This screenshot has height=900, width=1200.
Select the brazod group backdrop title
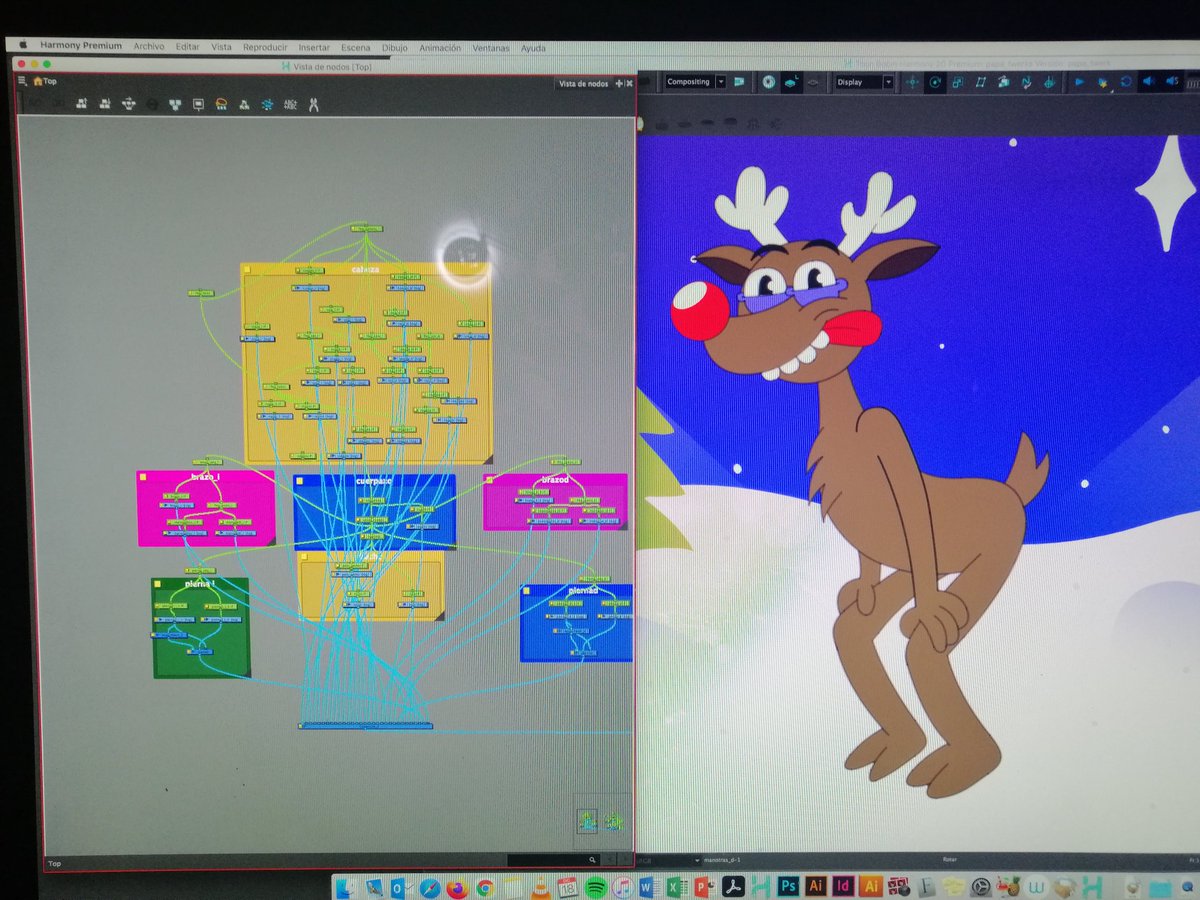[x=554, y=480]
